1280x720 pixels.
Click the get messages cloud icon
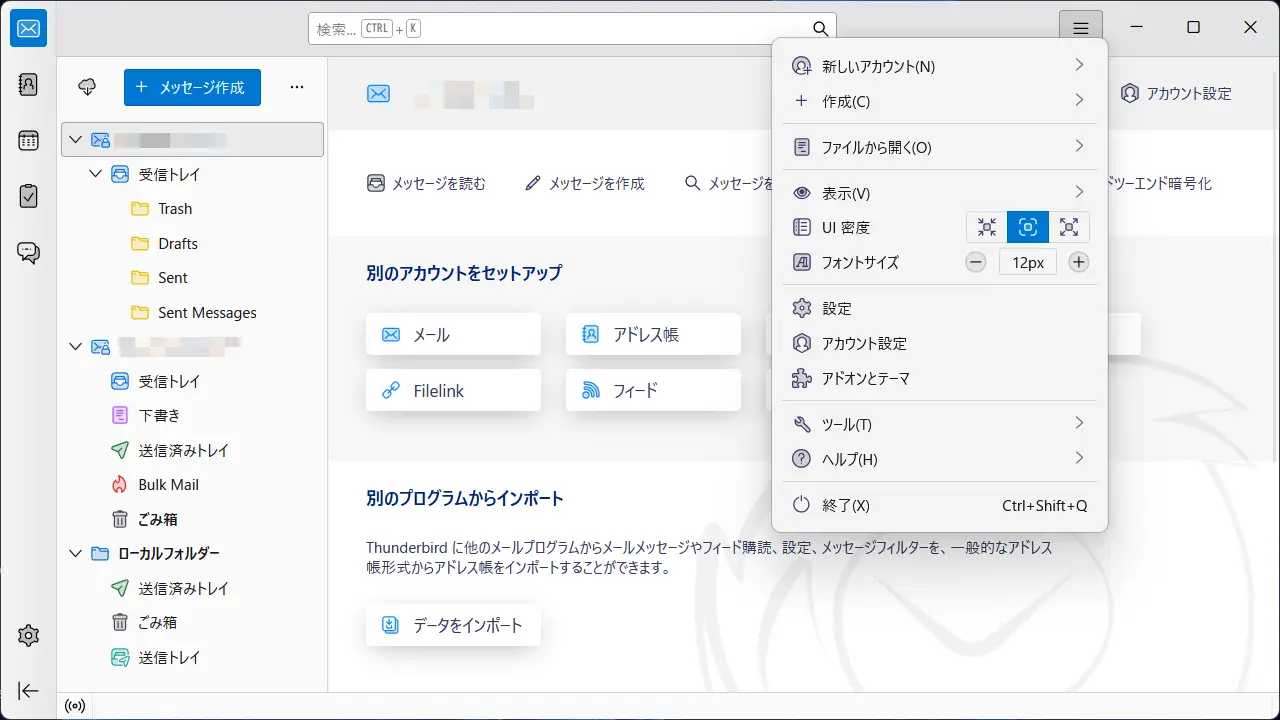[88, 87]
